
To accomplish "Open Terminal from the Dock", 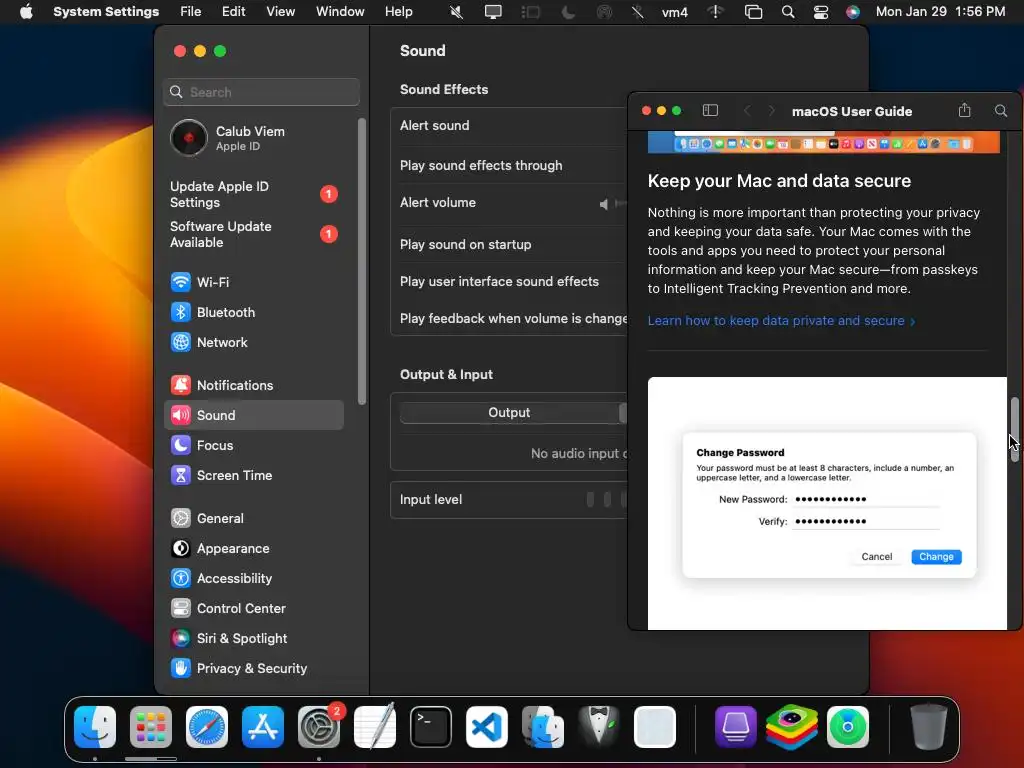I will tap(431, 727).
